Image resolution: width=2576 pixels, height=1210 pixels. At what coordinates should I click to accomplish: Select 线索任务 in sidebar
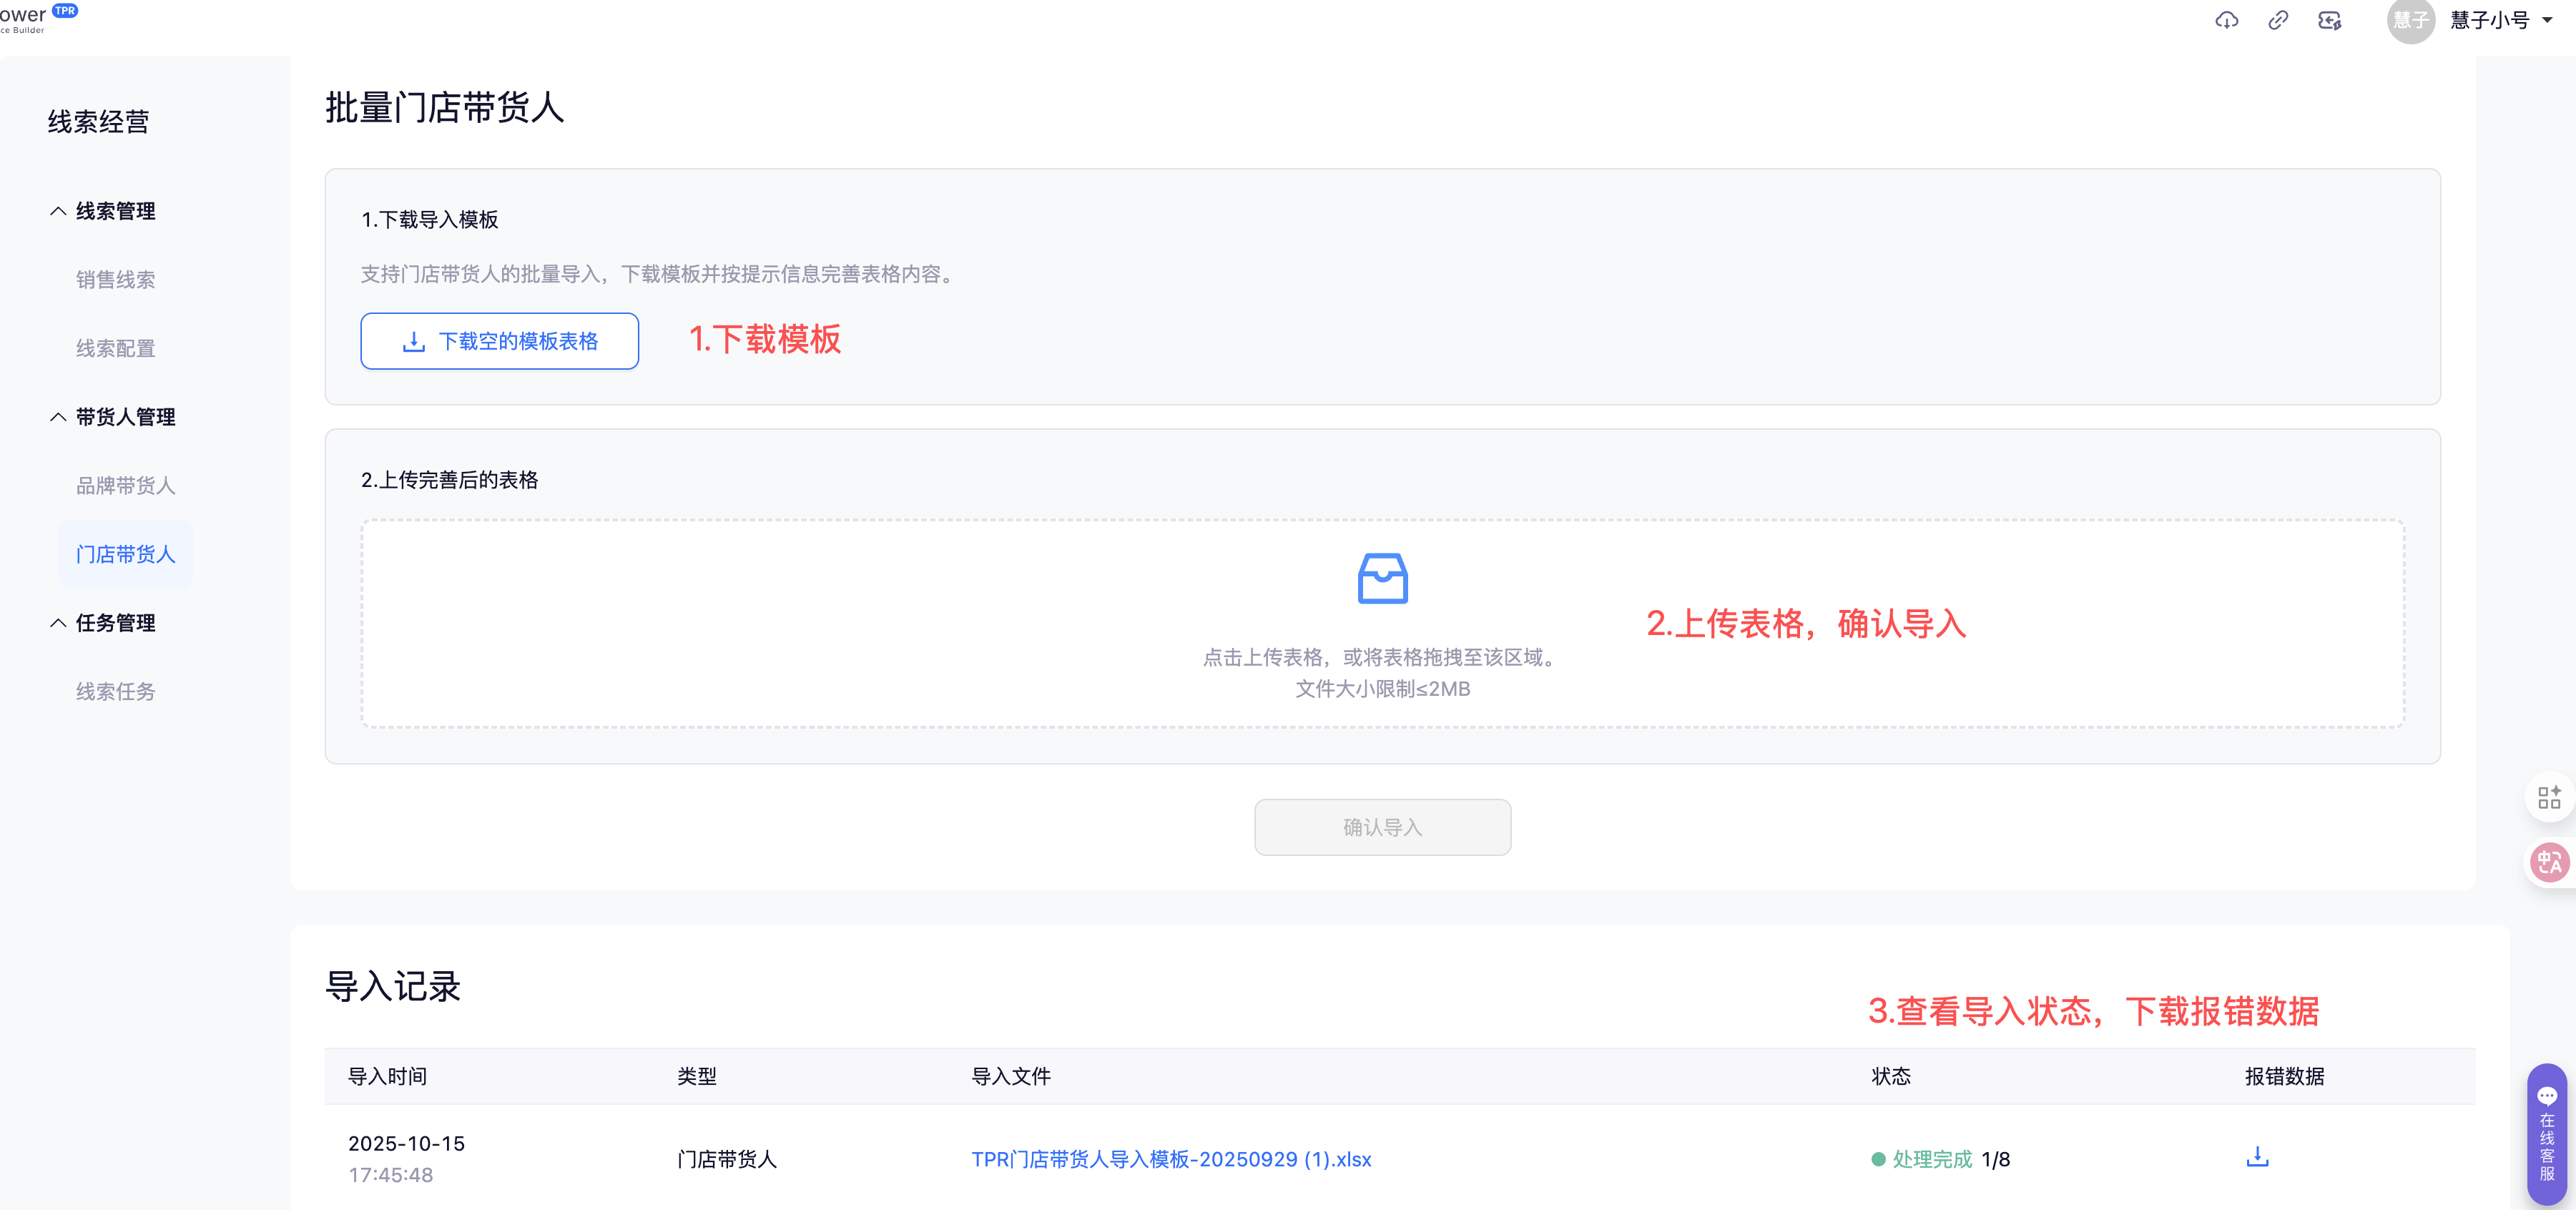pyautogui.click(x=116, y=692)
